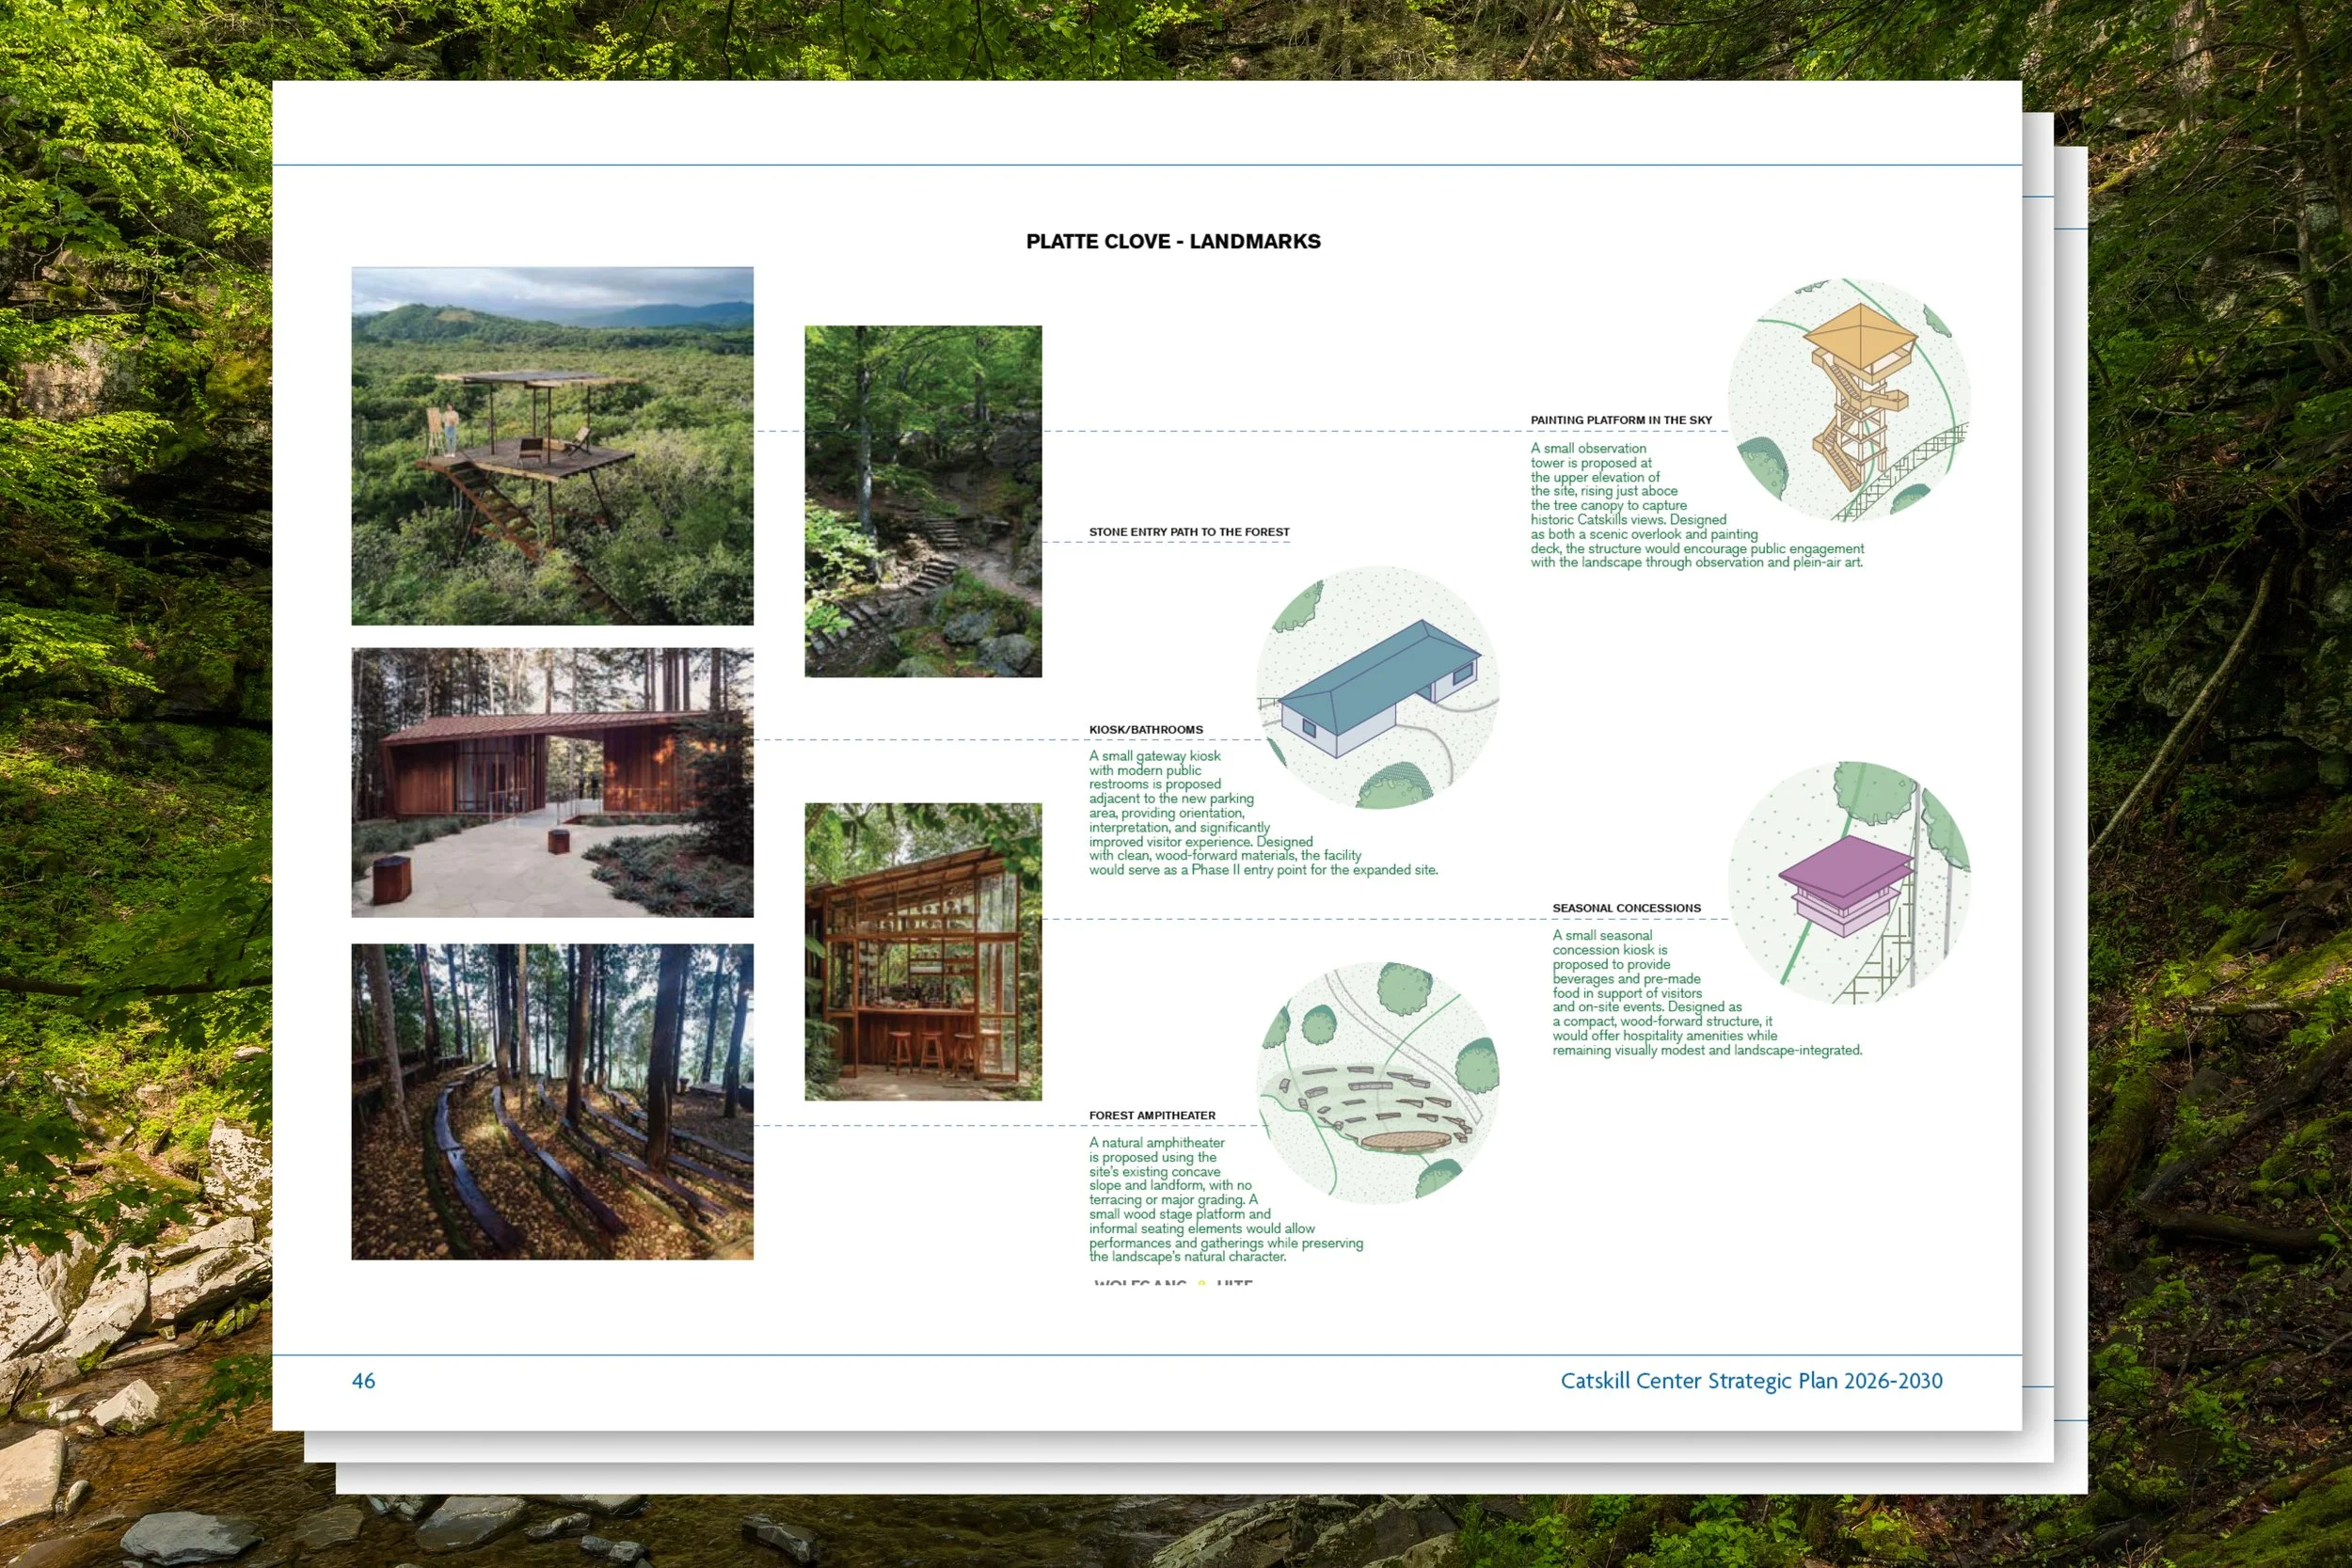The width and height of the screenshot is (2352, 1568).
Task: Click paragraph starting 'A small seasonal concession kiosk'
Action: 1707,993
